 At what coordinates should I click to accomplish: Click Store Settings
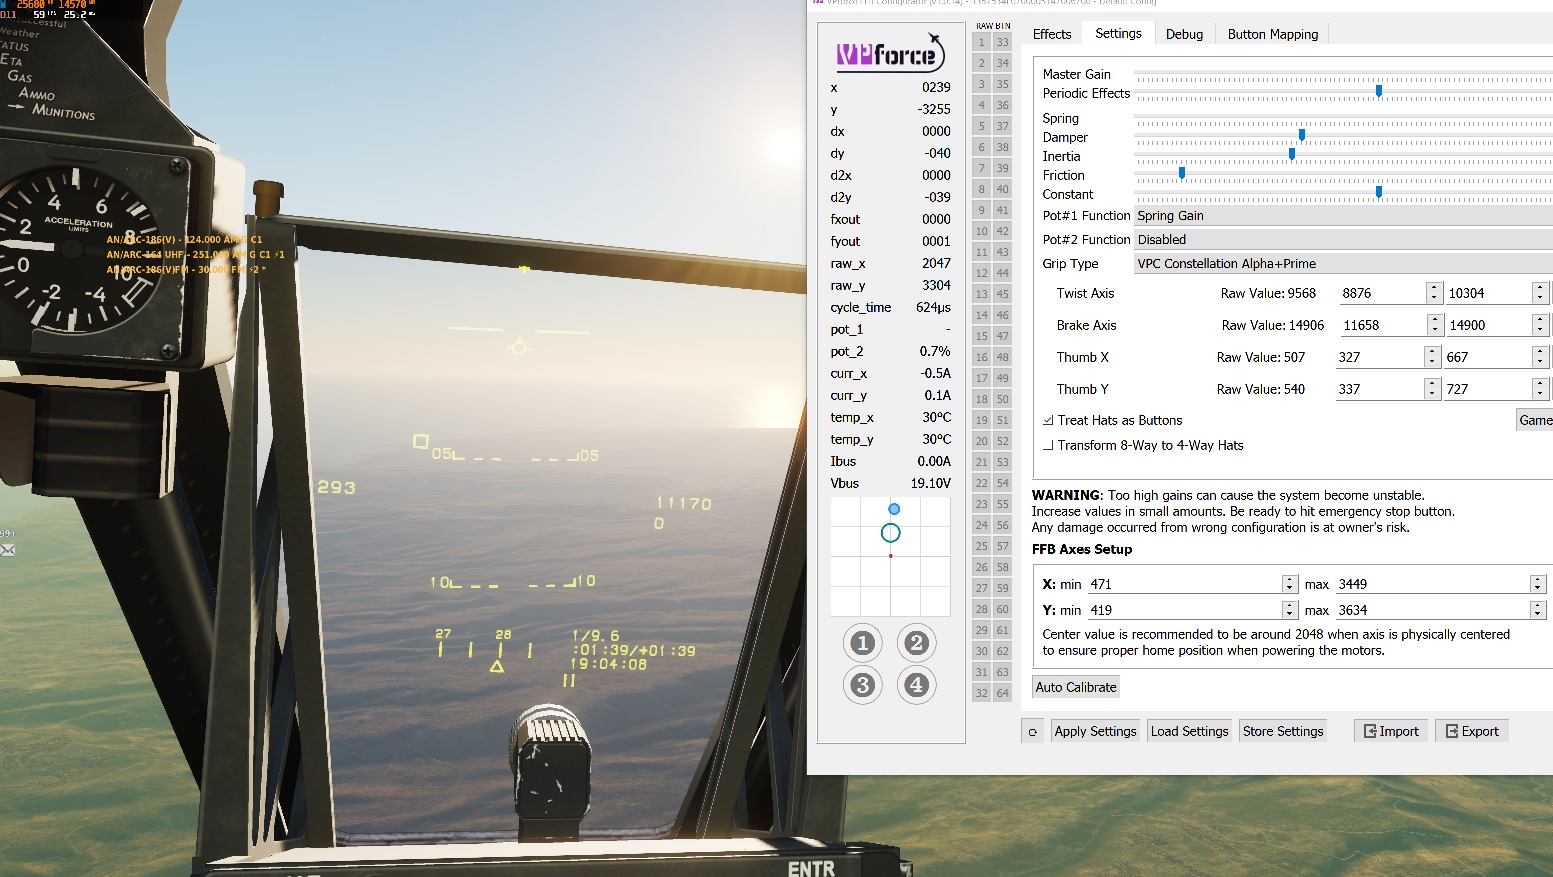(x=1283, y=731)
